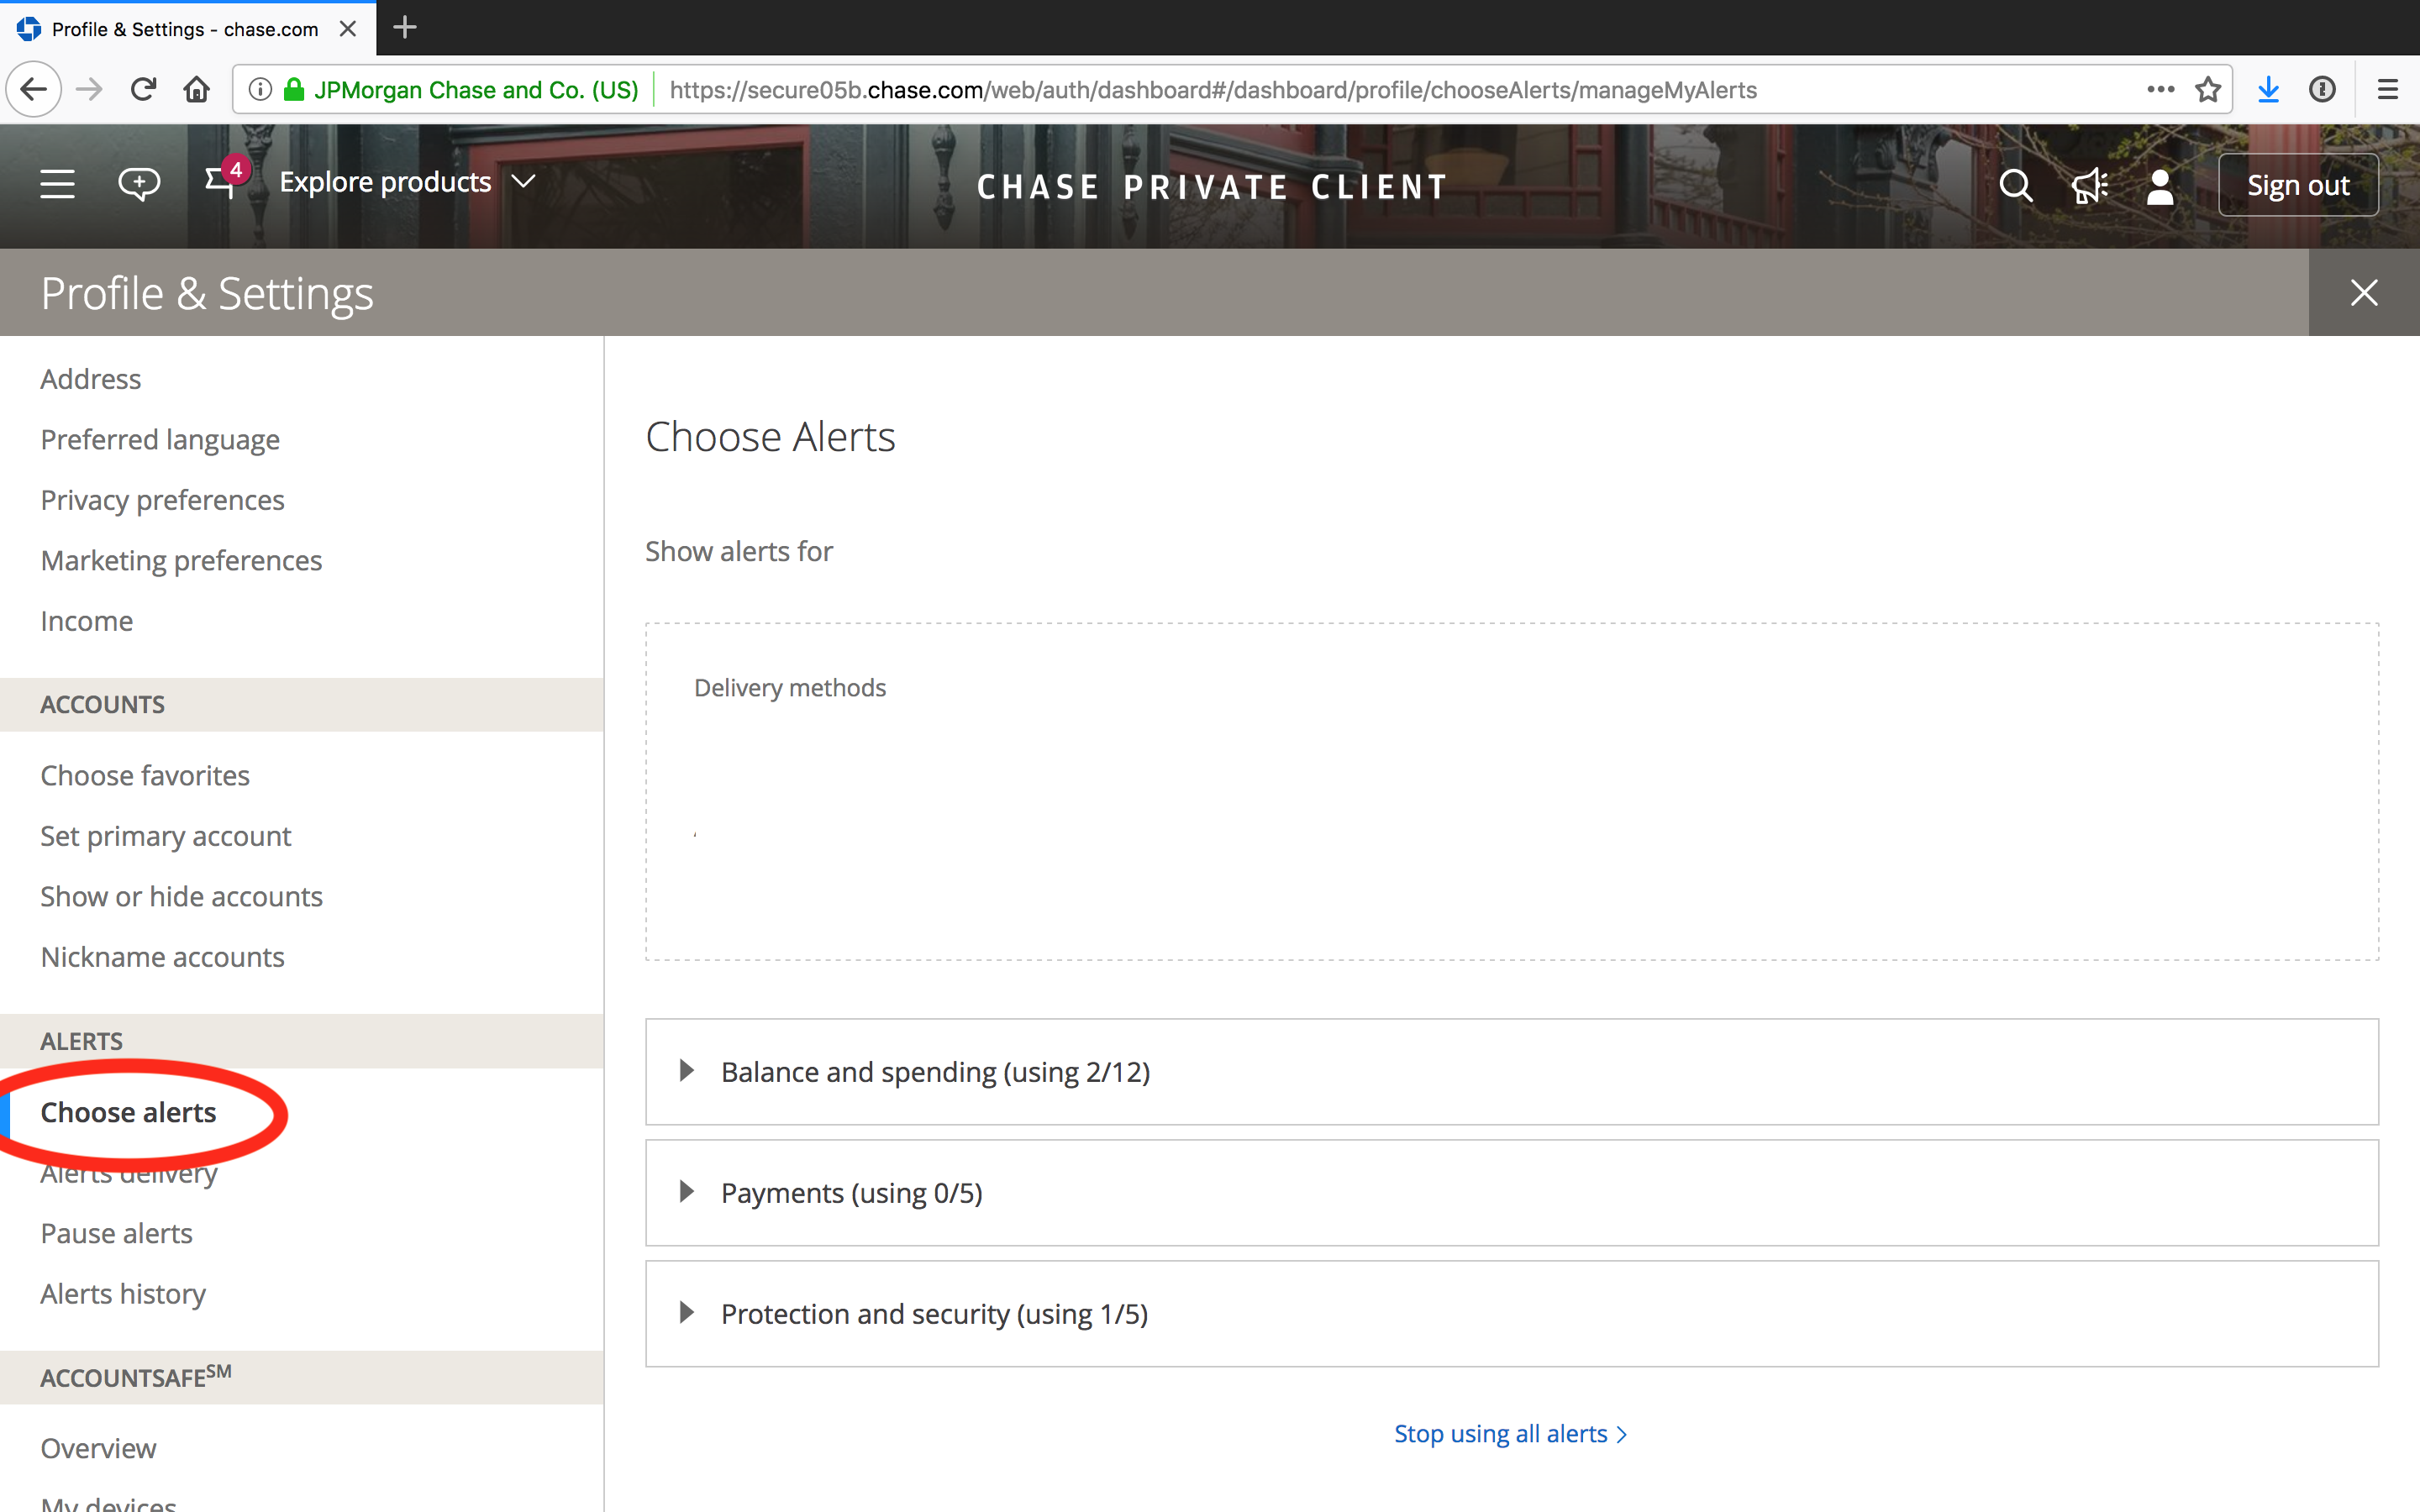Click the browser Back arrow button
The width and height of the screenshot is (2420, 1512).
[34, 90]
